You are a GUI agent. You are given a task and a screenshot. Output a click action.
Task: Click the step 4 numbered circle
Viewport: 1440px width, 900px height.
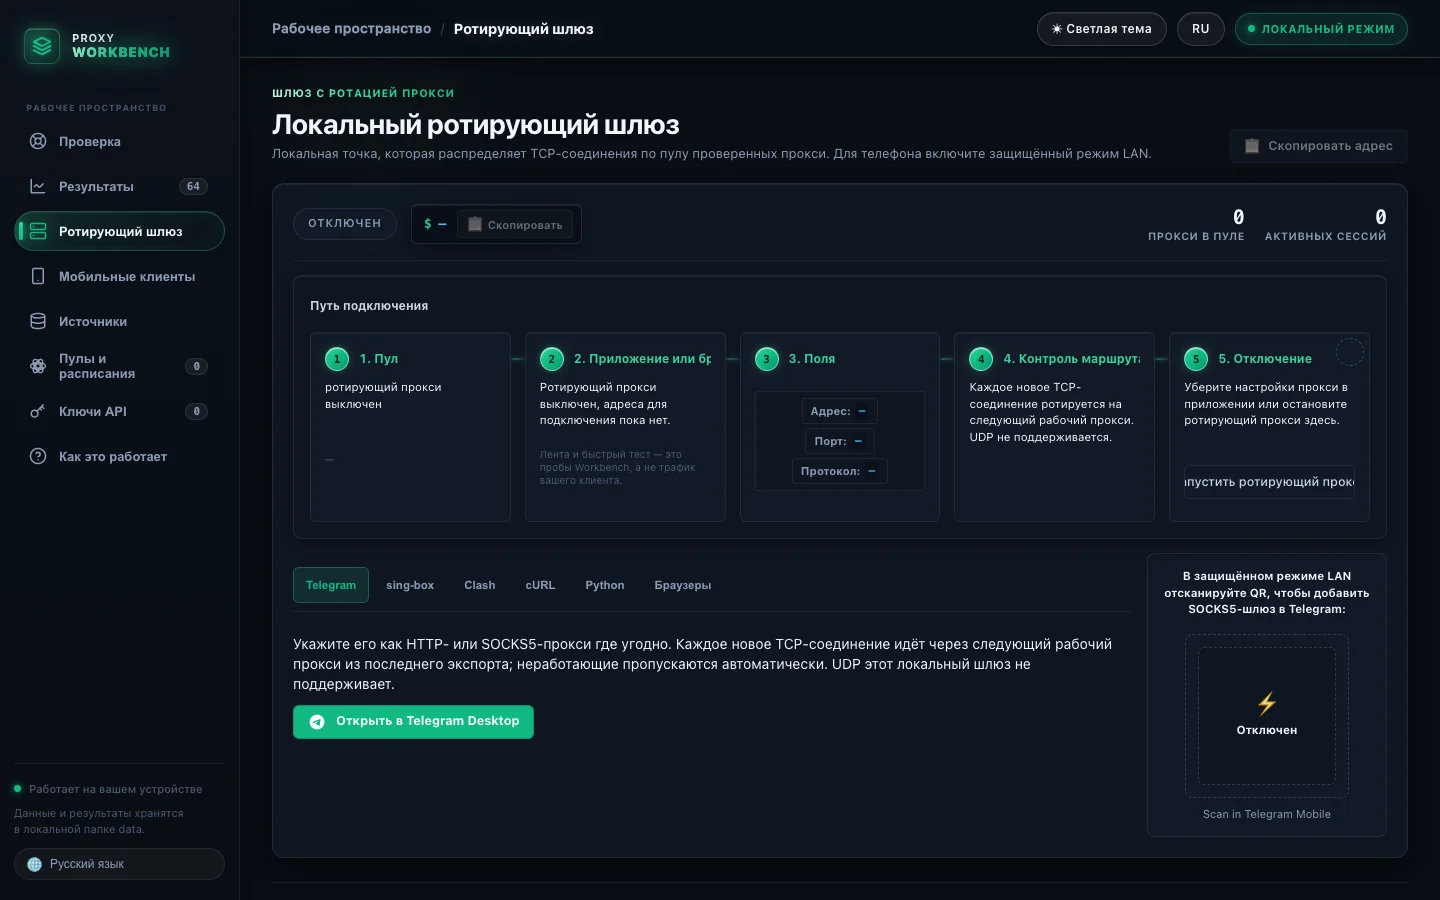click(x=981, y=359)
